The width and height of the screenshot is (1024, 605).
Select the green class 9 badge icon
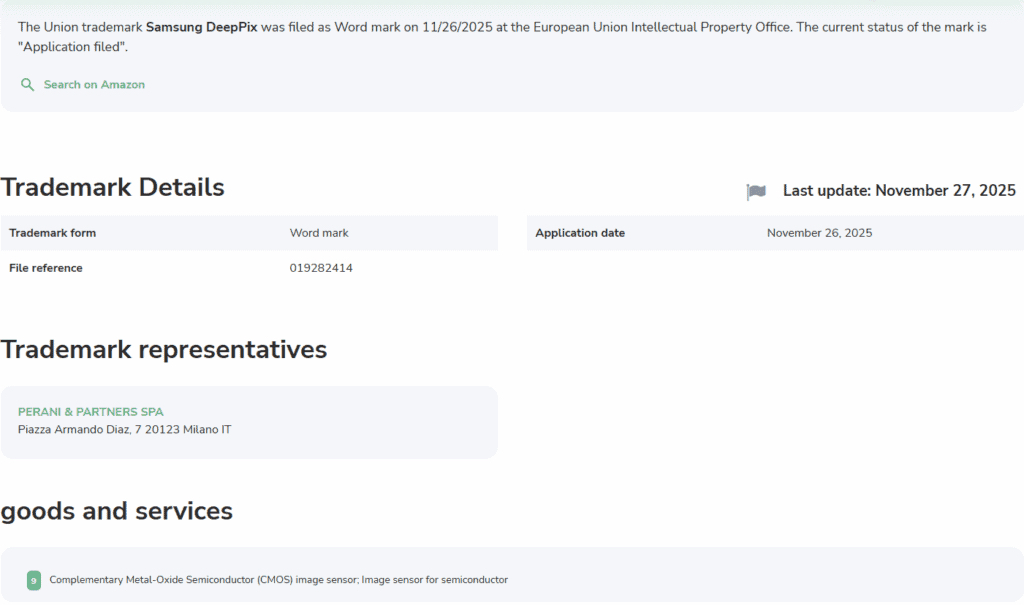[x=34, y=579]
